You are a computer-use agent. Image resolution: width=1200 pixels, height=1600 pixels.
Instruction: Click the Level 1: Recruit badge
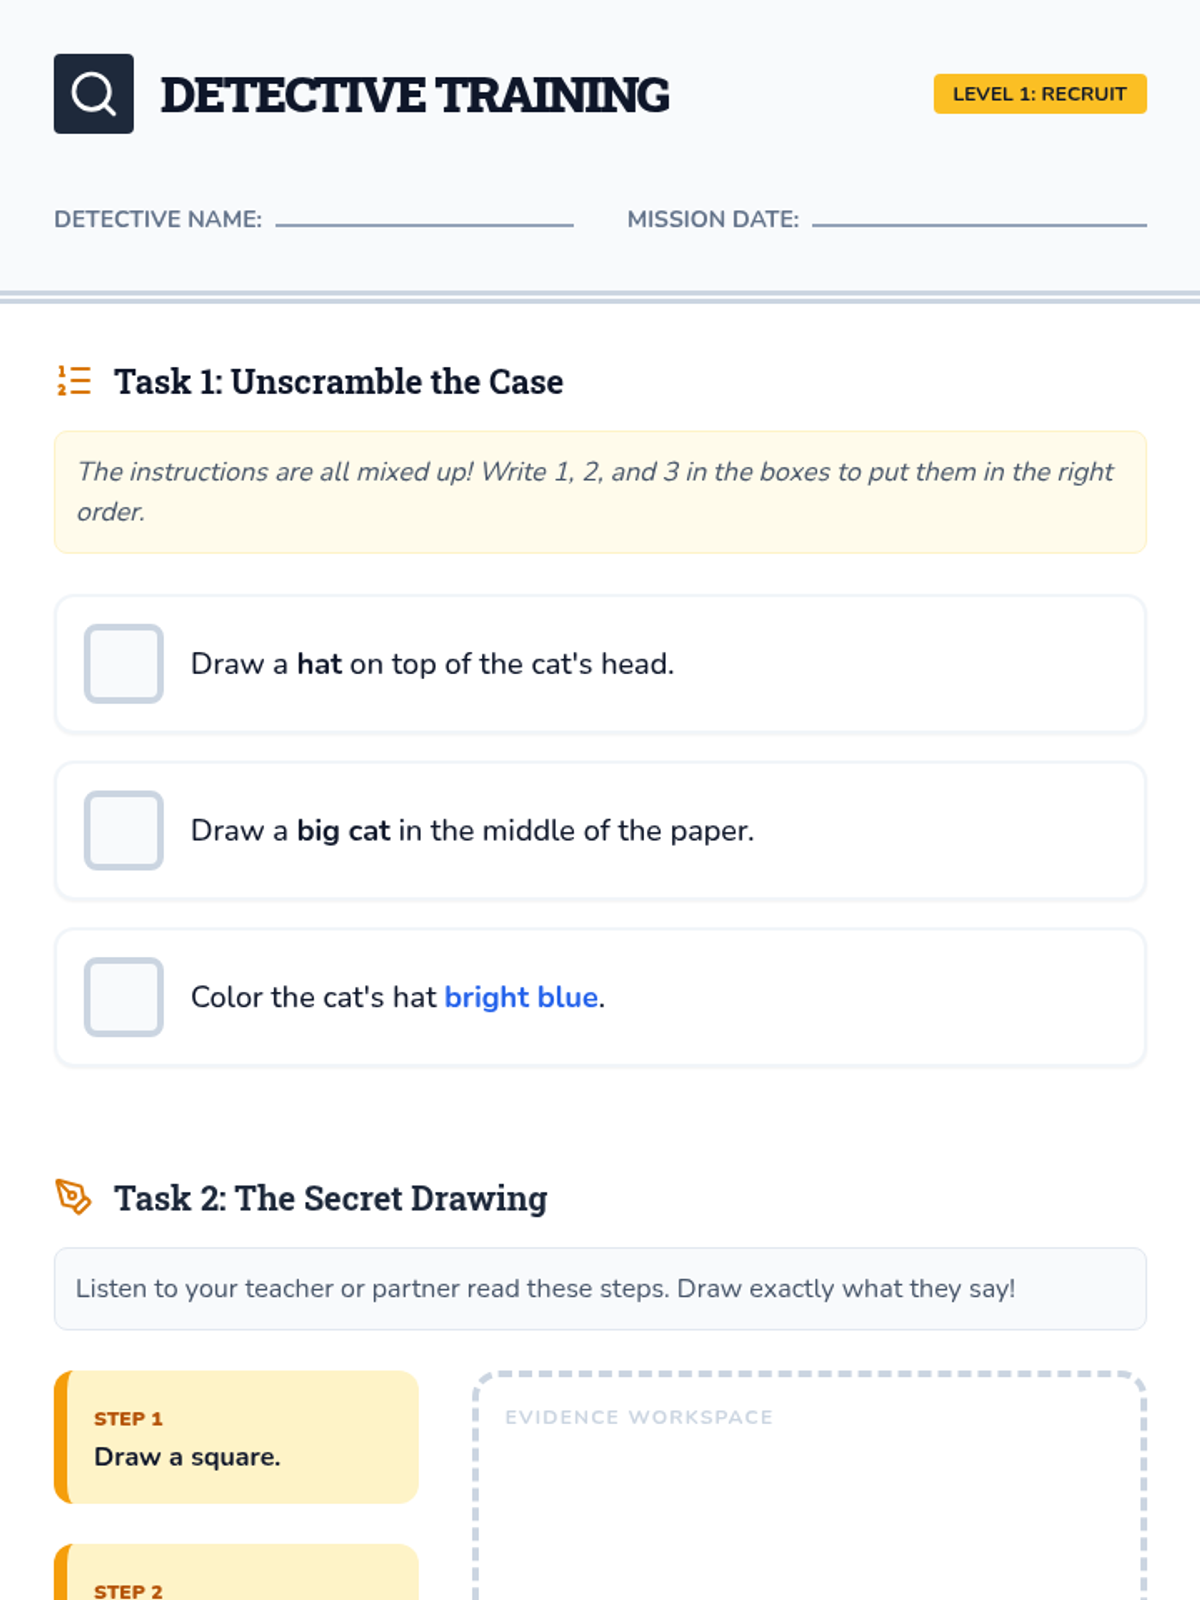[x=1039, y=94]
